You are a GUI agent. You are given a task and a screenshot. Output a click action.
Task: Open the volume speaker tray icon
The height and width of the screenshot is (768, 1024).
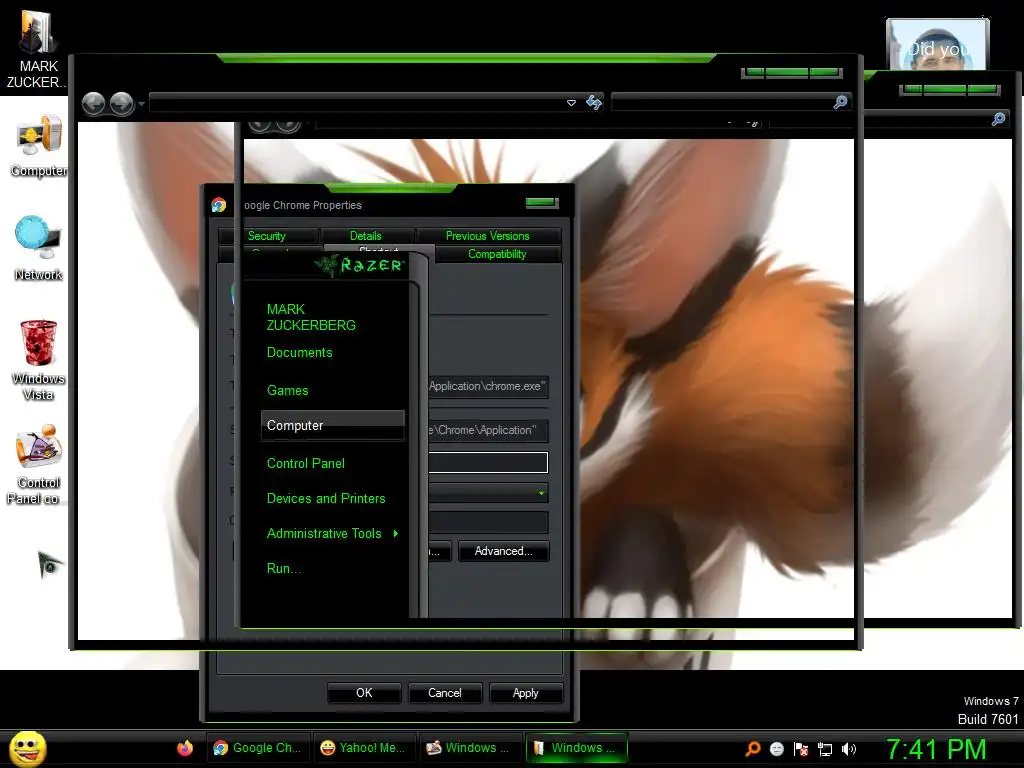849,749
